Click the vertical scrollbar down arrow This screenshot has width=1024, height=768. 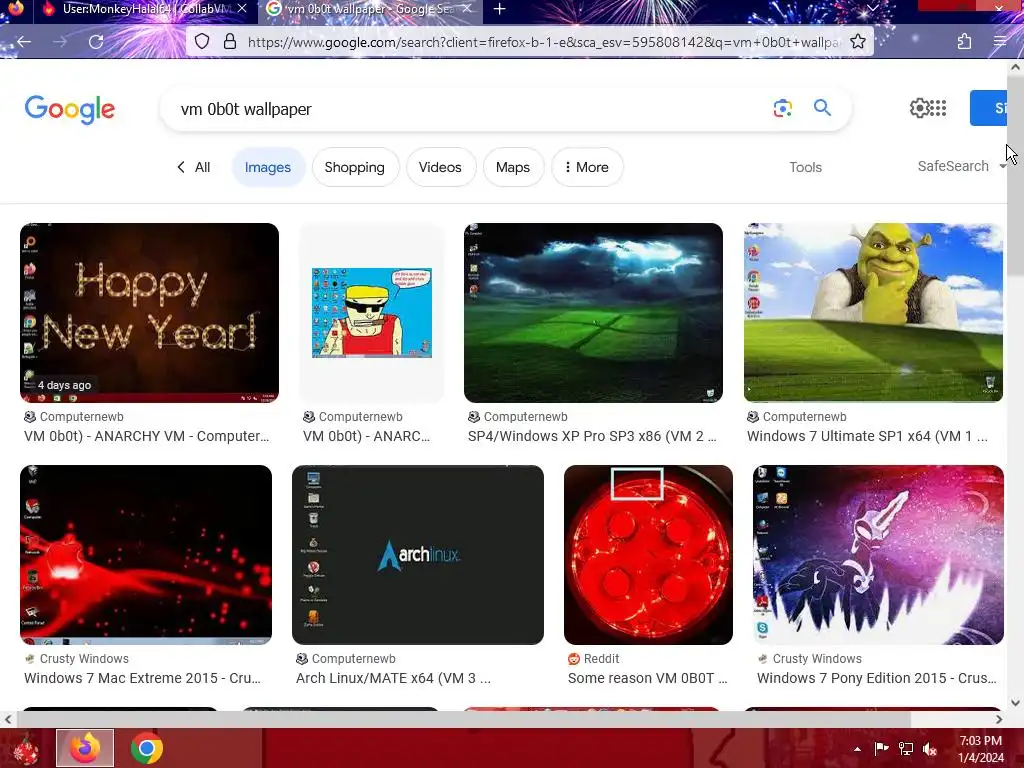tap(1016, 703)
